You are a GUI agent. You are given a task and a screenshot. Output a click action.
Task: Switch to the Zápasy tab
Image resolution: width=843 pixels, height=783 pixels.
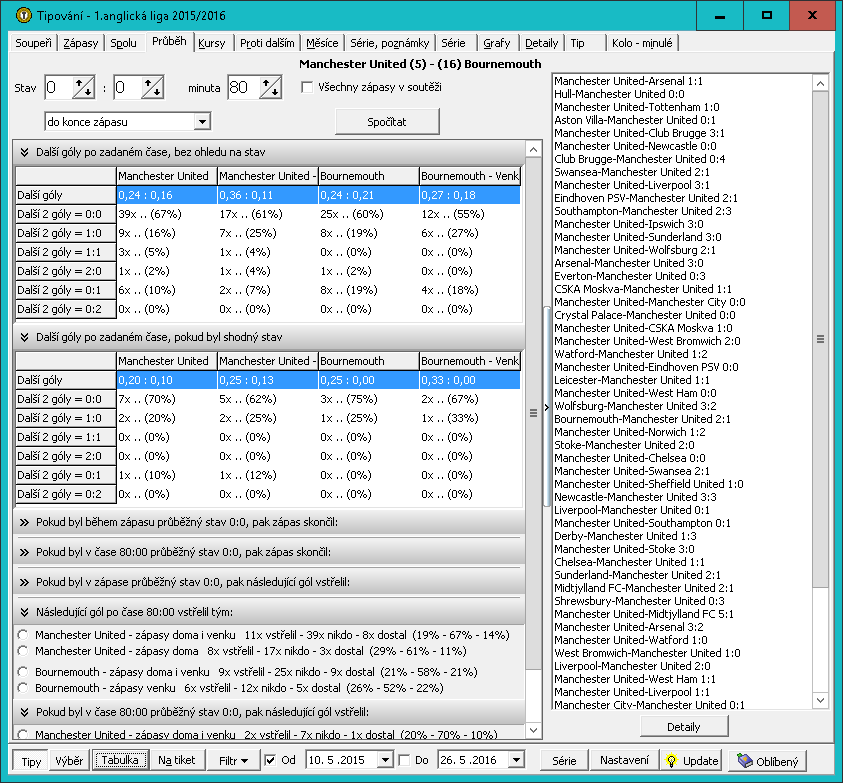(x=81, y=43)
